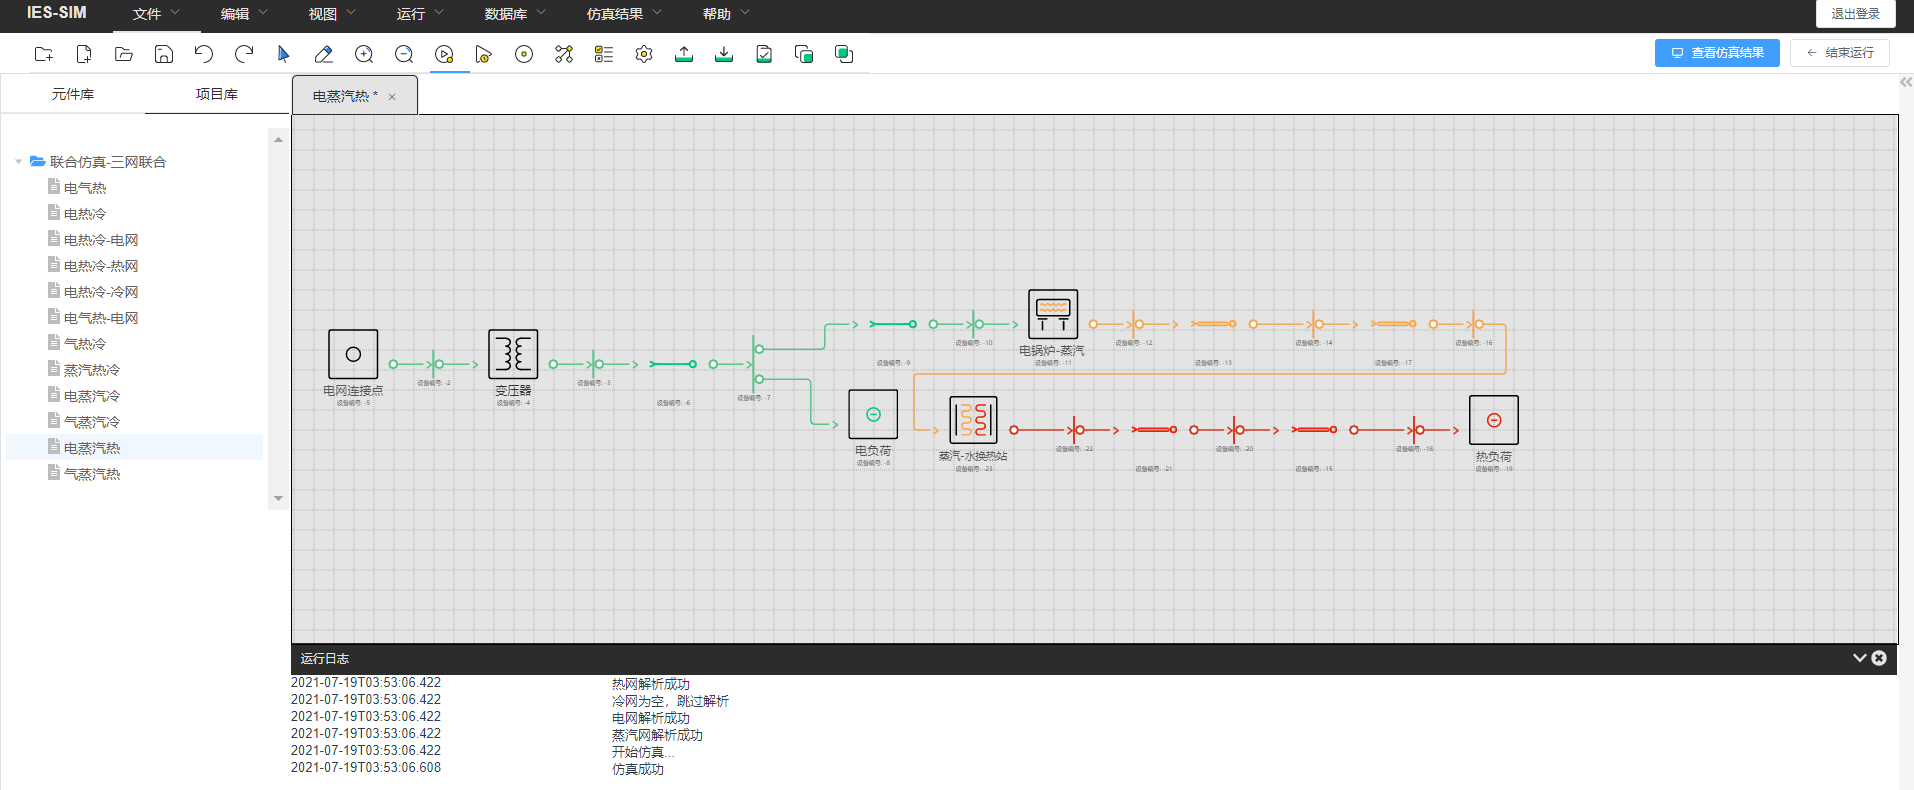Open the 电气热-电网 project file

pyautogui.click(x=101, y=318)
